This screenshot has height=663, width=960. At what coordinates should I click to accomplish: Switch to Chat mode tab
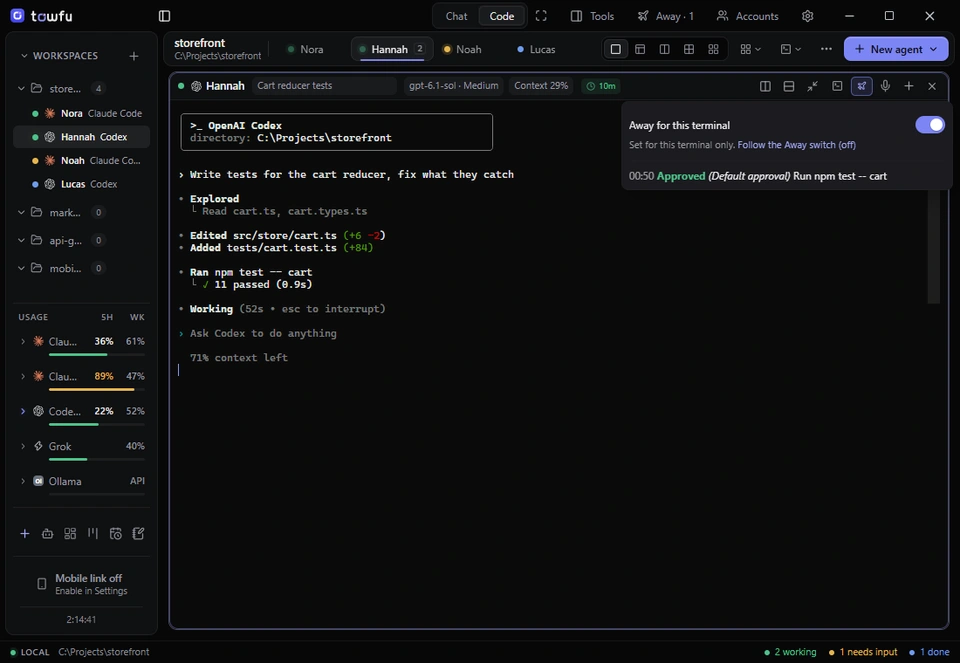click(456, 16)
